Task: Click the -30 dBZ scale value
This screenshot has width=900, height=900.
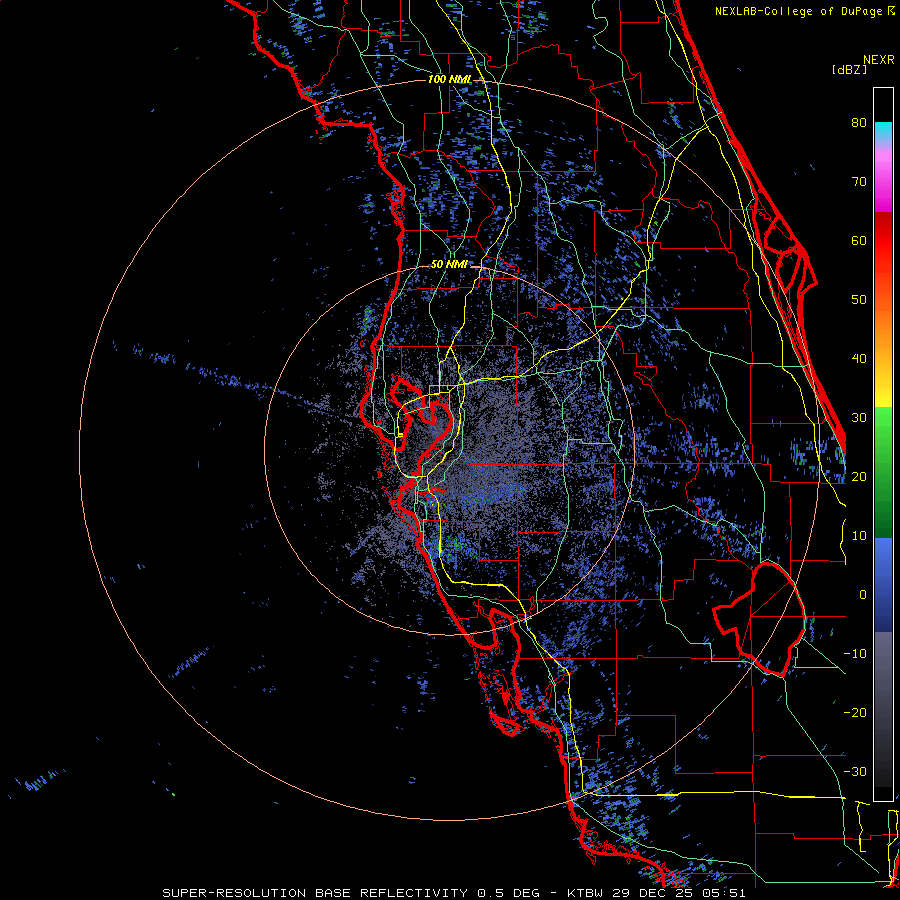Action: click(x=855, y=771)
